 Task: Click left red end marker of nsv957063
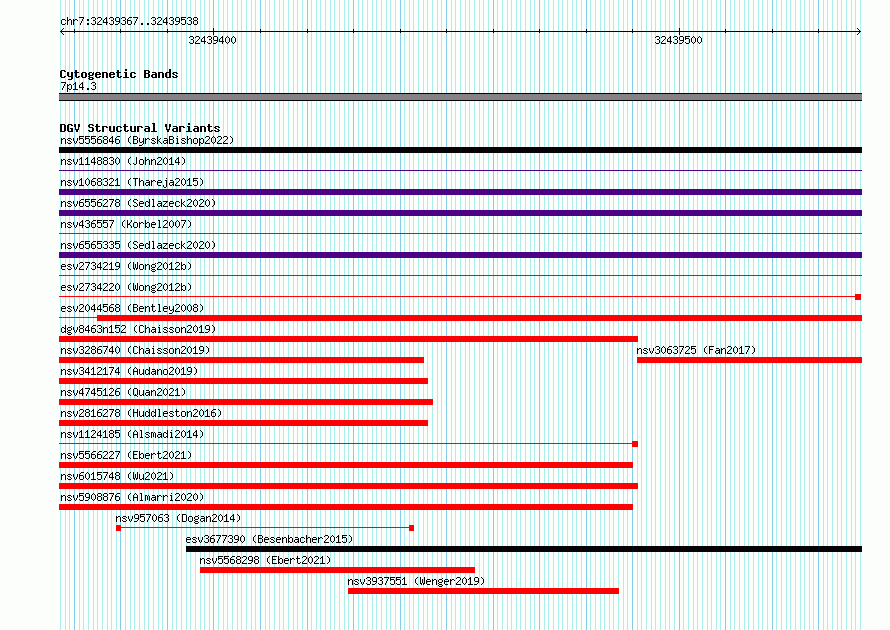click(119, 528)
